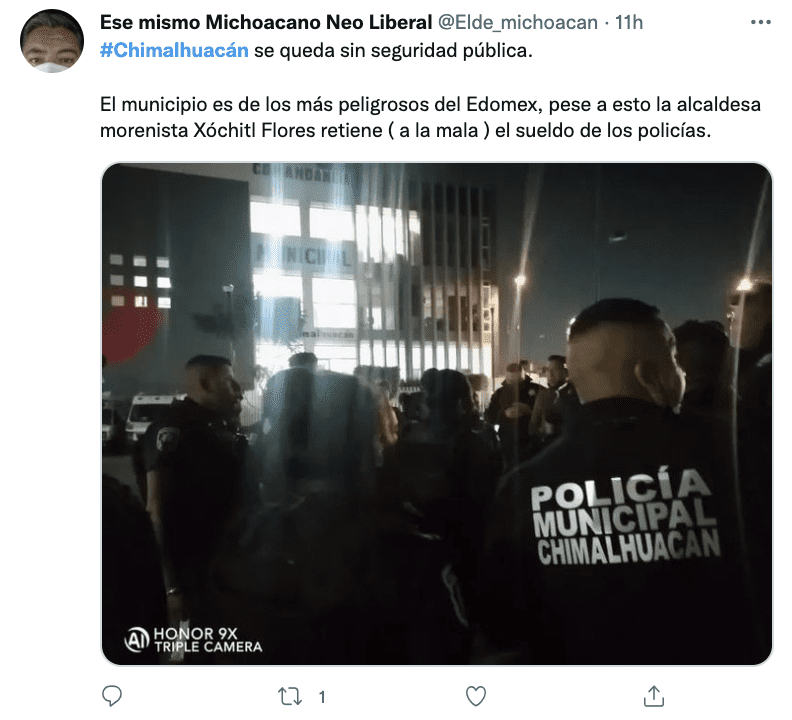Viewport: 792px width, 720px height.
Task: Click the lit municipal building in the photo
Action: tap(371, 275)
